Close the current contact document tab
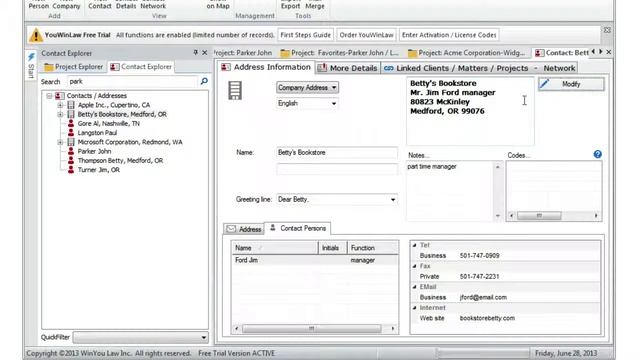 tap(609, 52)
